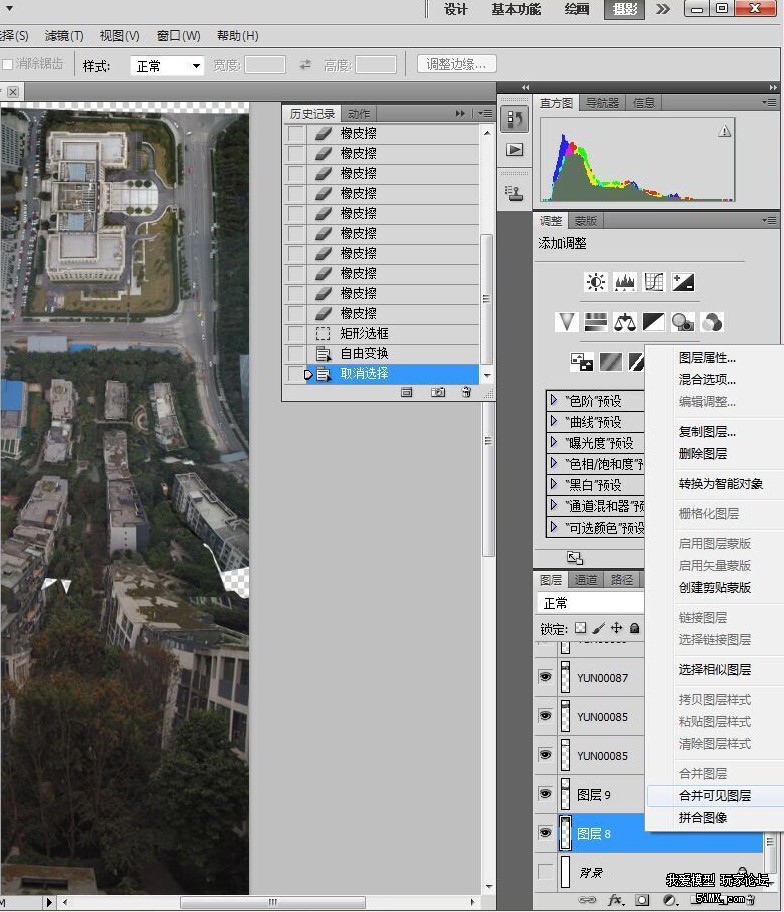
Task: Click the camera icon for new history snapshot
Action: pyautogui.click(x=437, y=393)
